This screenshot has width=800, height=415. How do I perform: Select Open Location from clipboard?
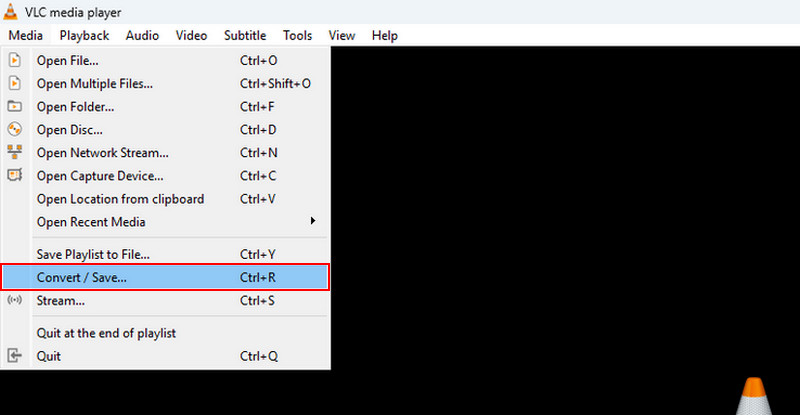[120, 198]
